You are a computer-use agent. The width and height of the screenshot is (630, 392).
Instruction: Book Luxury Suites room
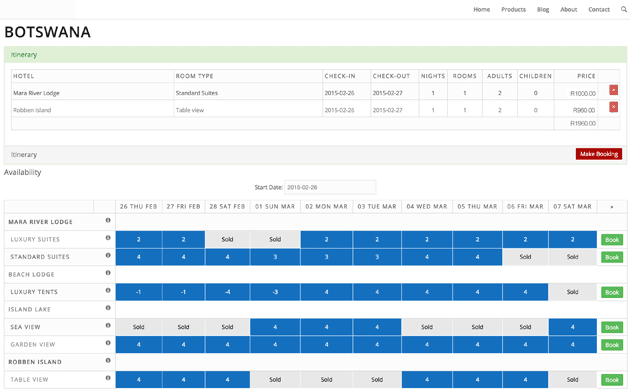point(612,240)
